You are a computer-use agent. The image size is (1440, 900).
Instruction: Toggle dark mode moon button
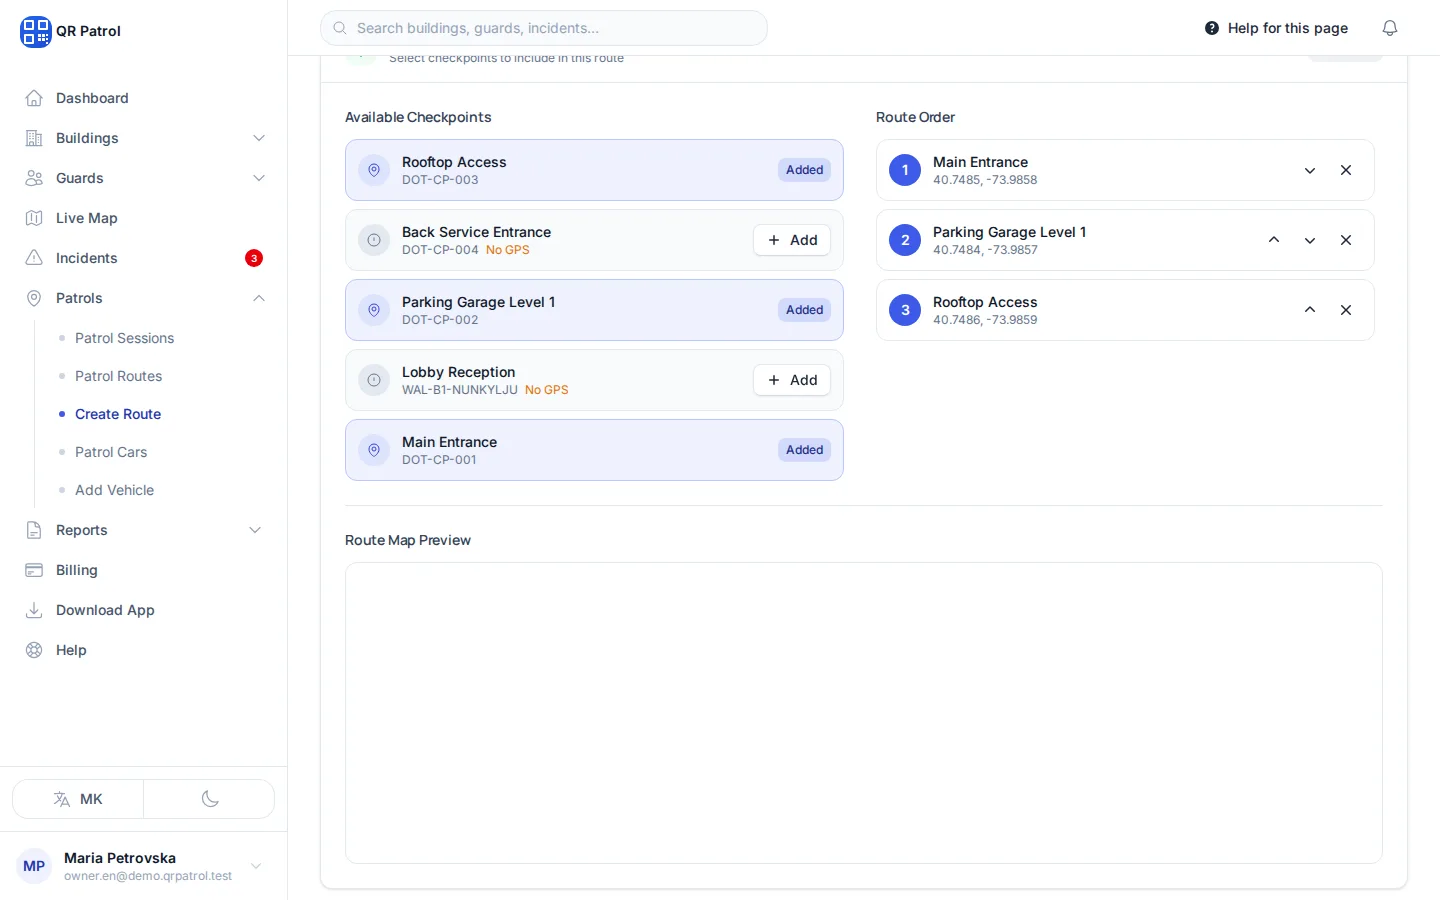coord(210,799)
